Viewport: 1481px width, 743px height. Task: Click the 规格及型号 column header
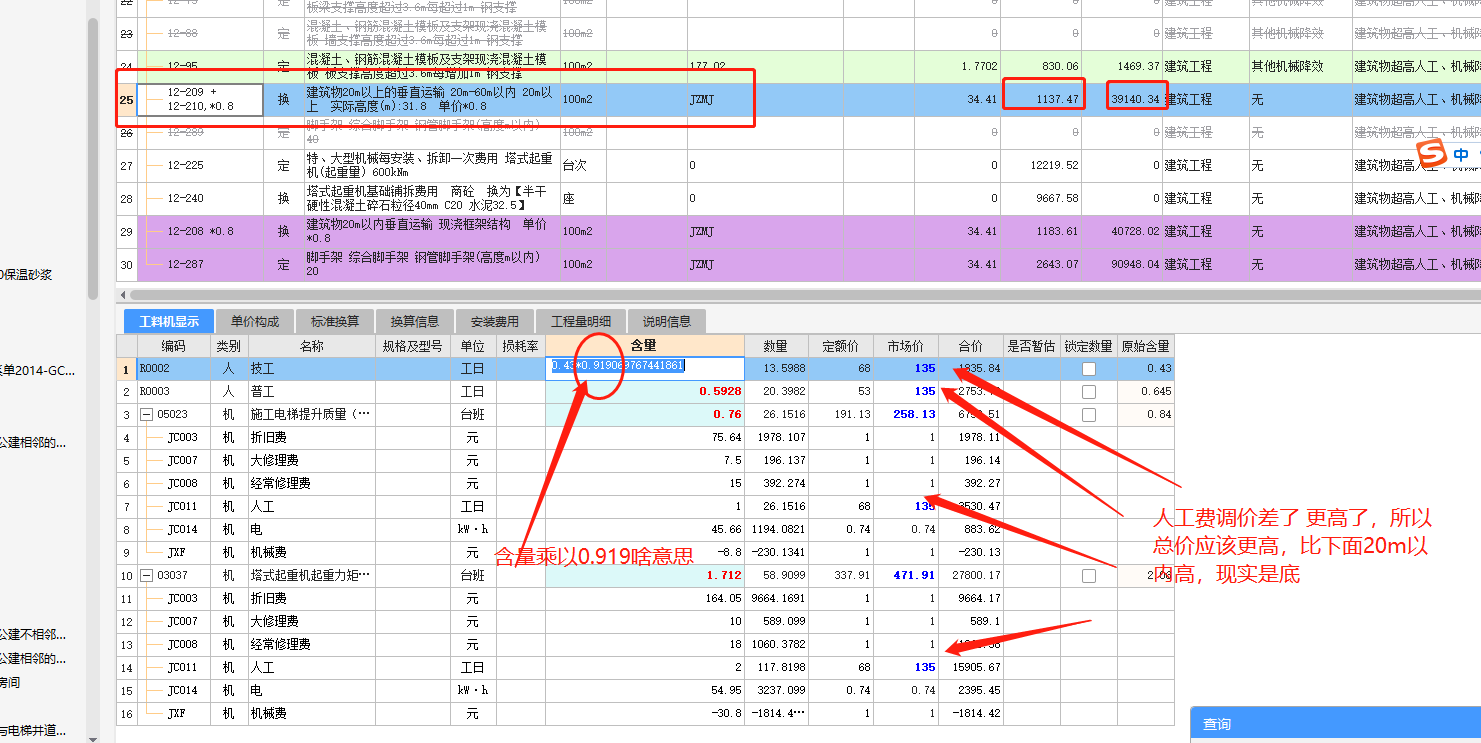pyautogui.click(x=413, y=346)
